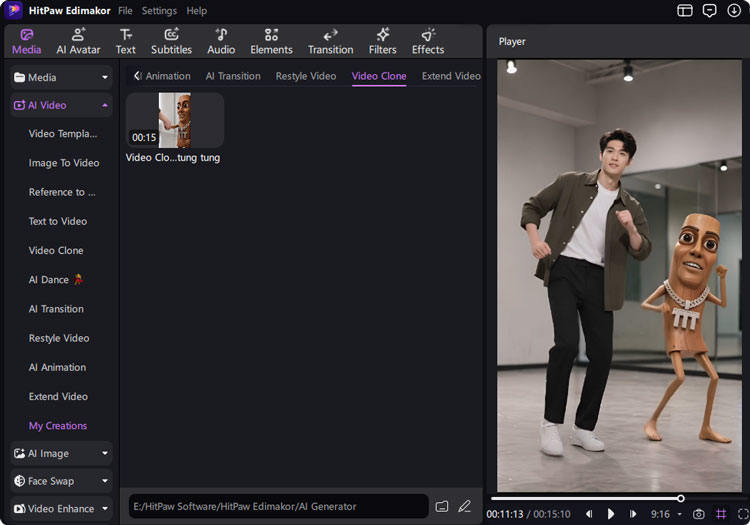Open the Transition panel

331,42
